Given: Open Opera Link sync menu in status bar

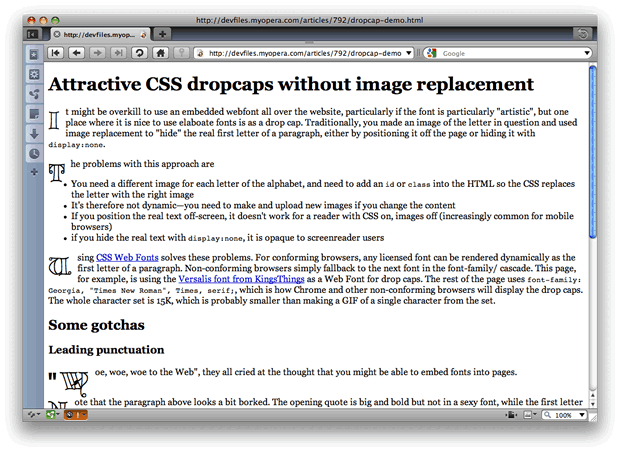Looking at the screenshot, I should pyautogui.click(x=34, y=415).
